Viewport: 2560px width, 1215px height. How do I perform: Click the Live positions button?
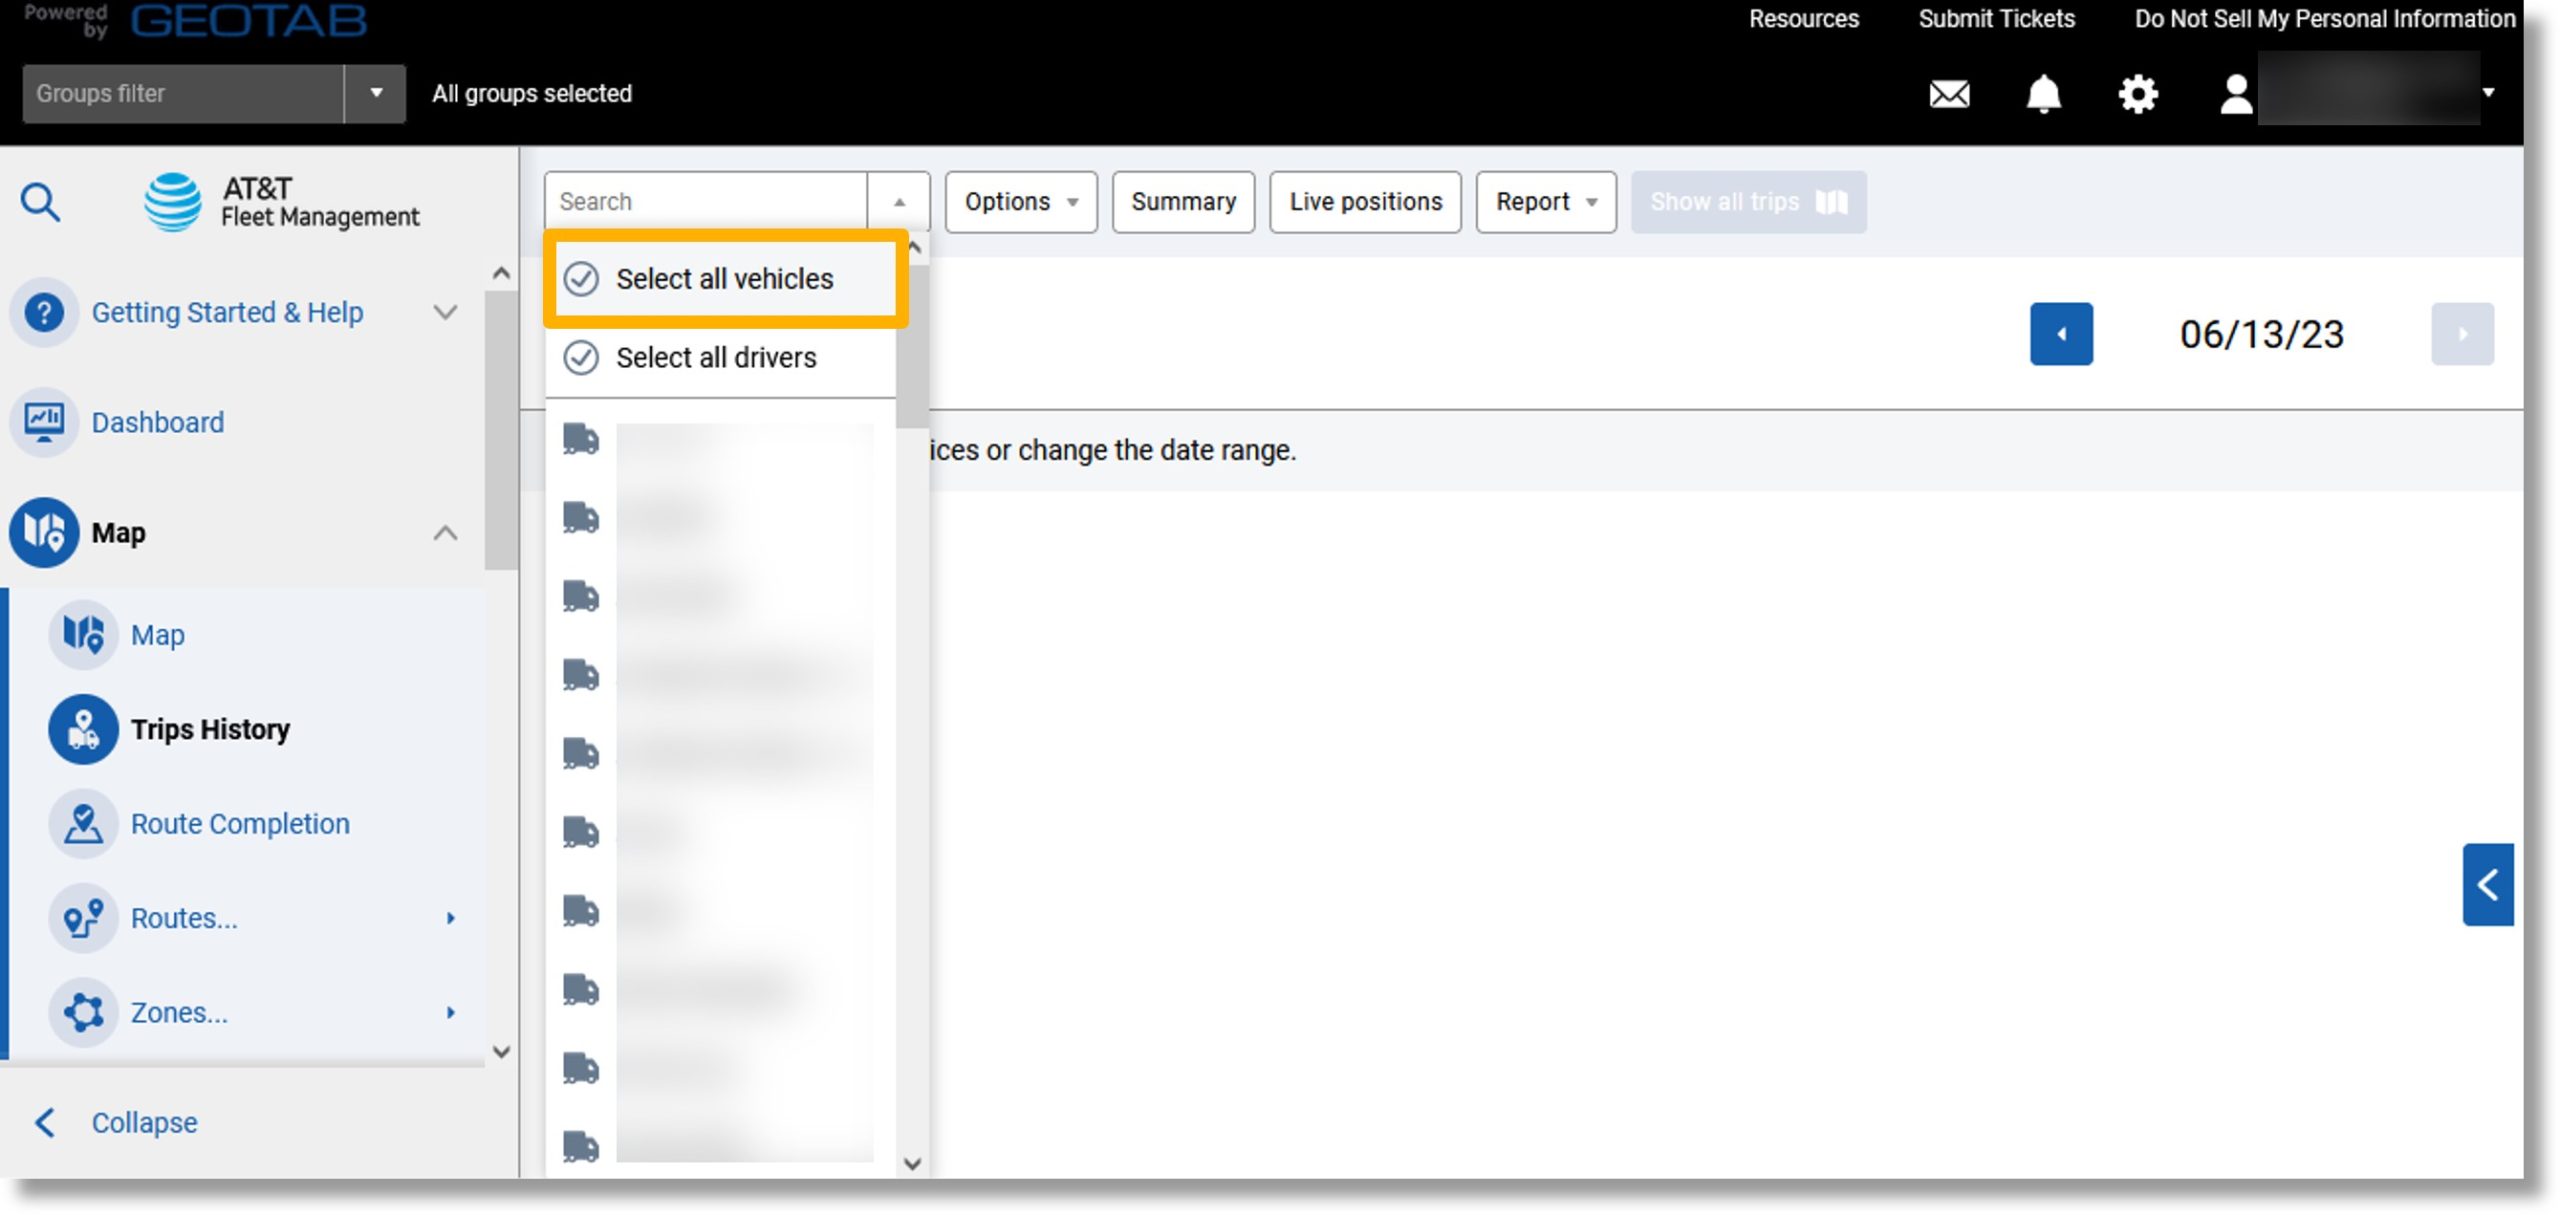pos(1365,201)
